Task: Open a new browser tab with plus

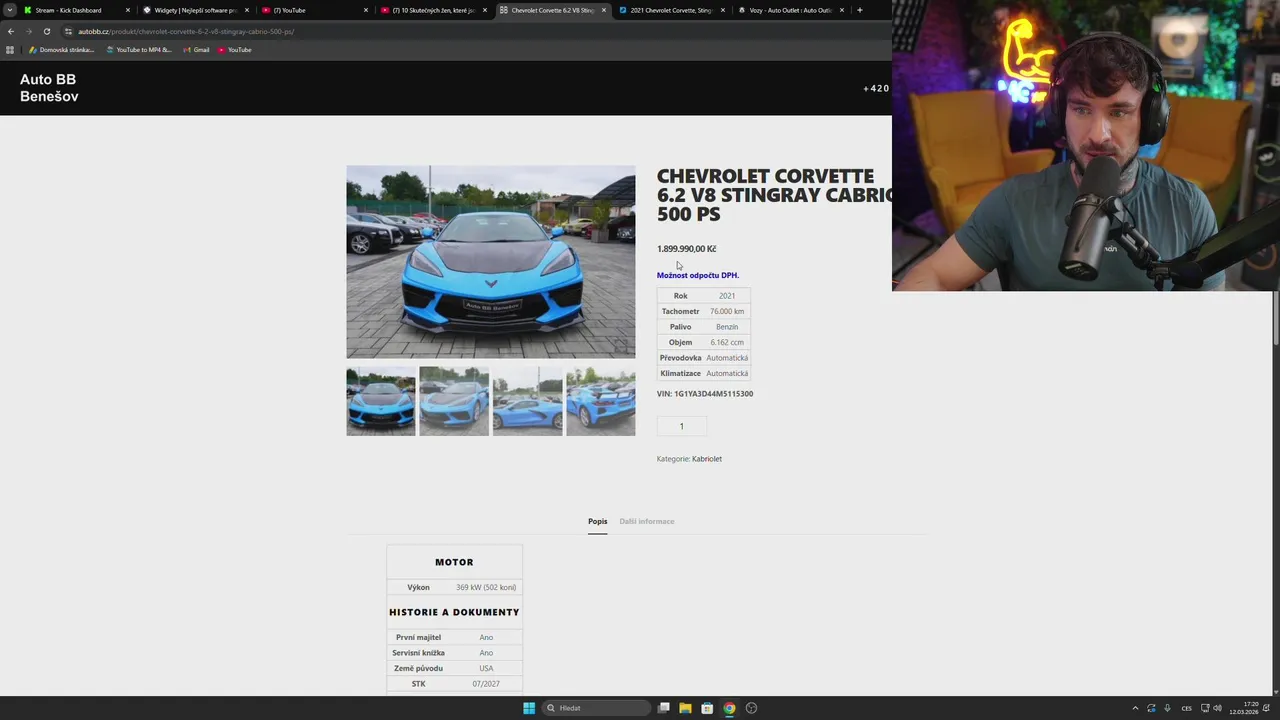Action: (859, 10)
